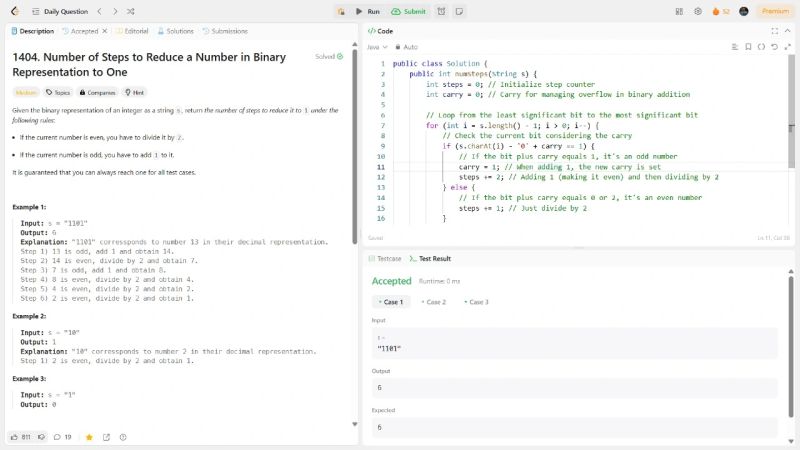Click the bookmark icon in code editor

747,47
